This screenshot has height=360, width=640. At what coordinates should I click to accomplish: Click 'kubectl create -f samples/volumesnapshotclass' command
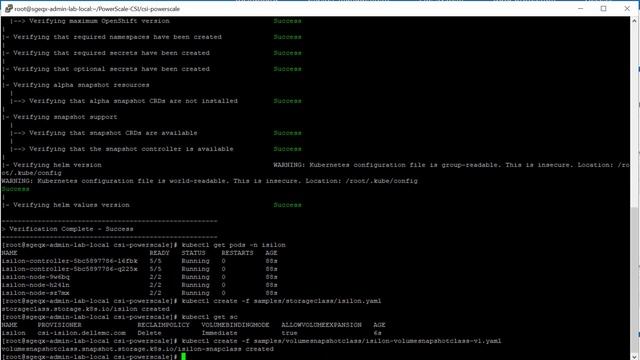(341, 341)
